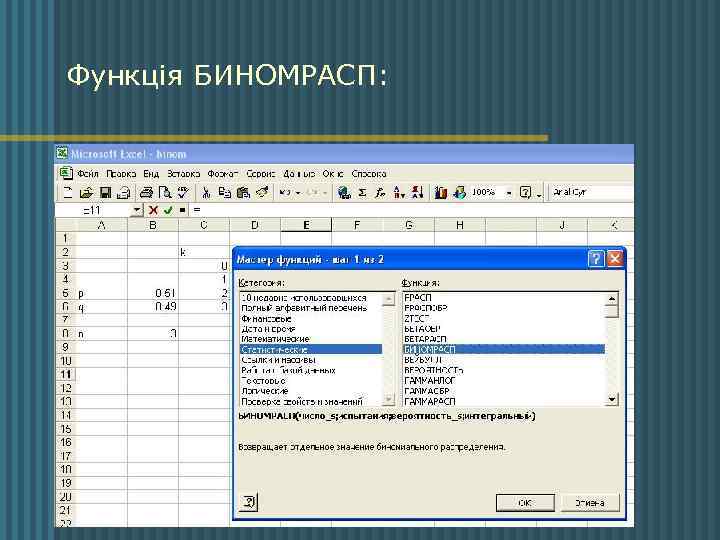Open the zoom 100% dropdown
The width and height of the screenshot is (720, 540).
pos(509,192)
